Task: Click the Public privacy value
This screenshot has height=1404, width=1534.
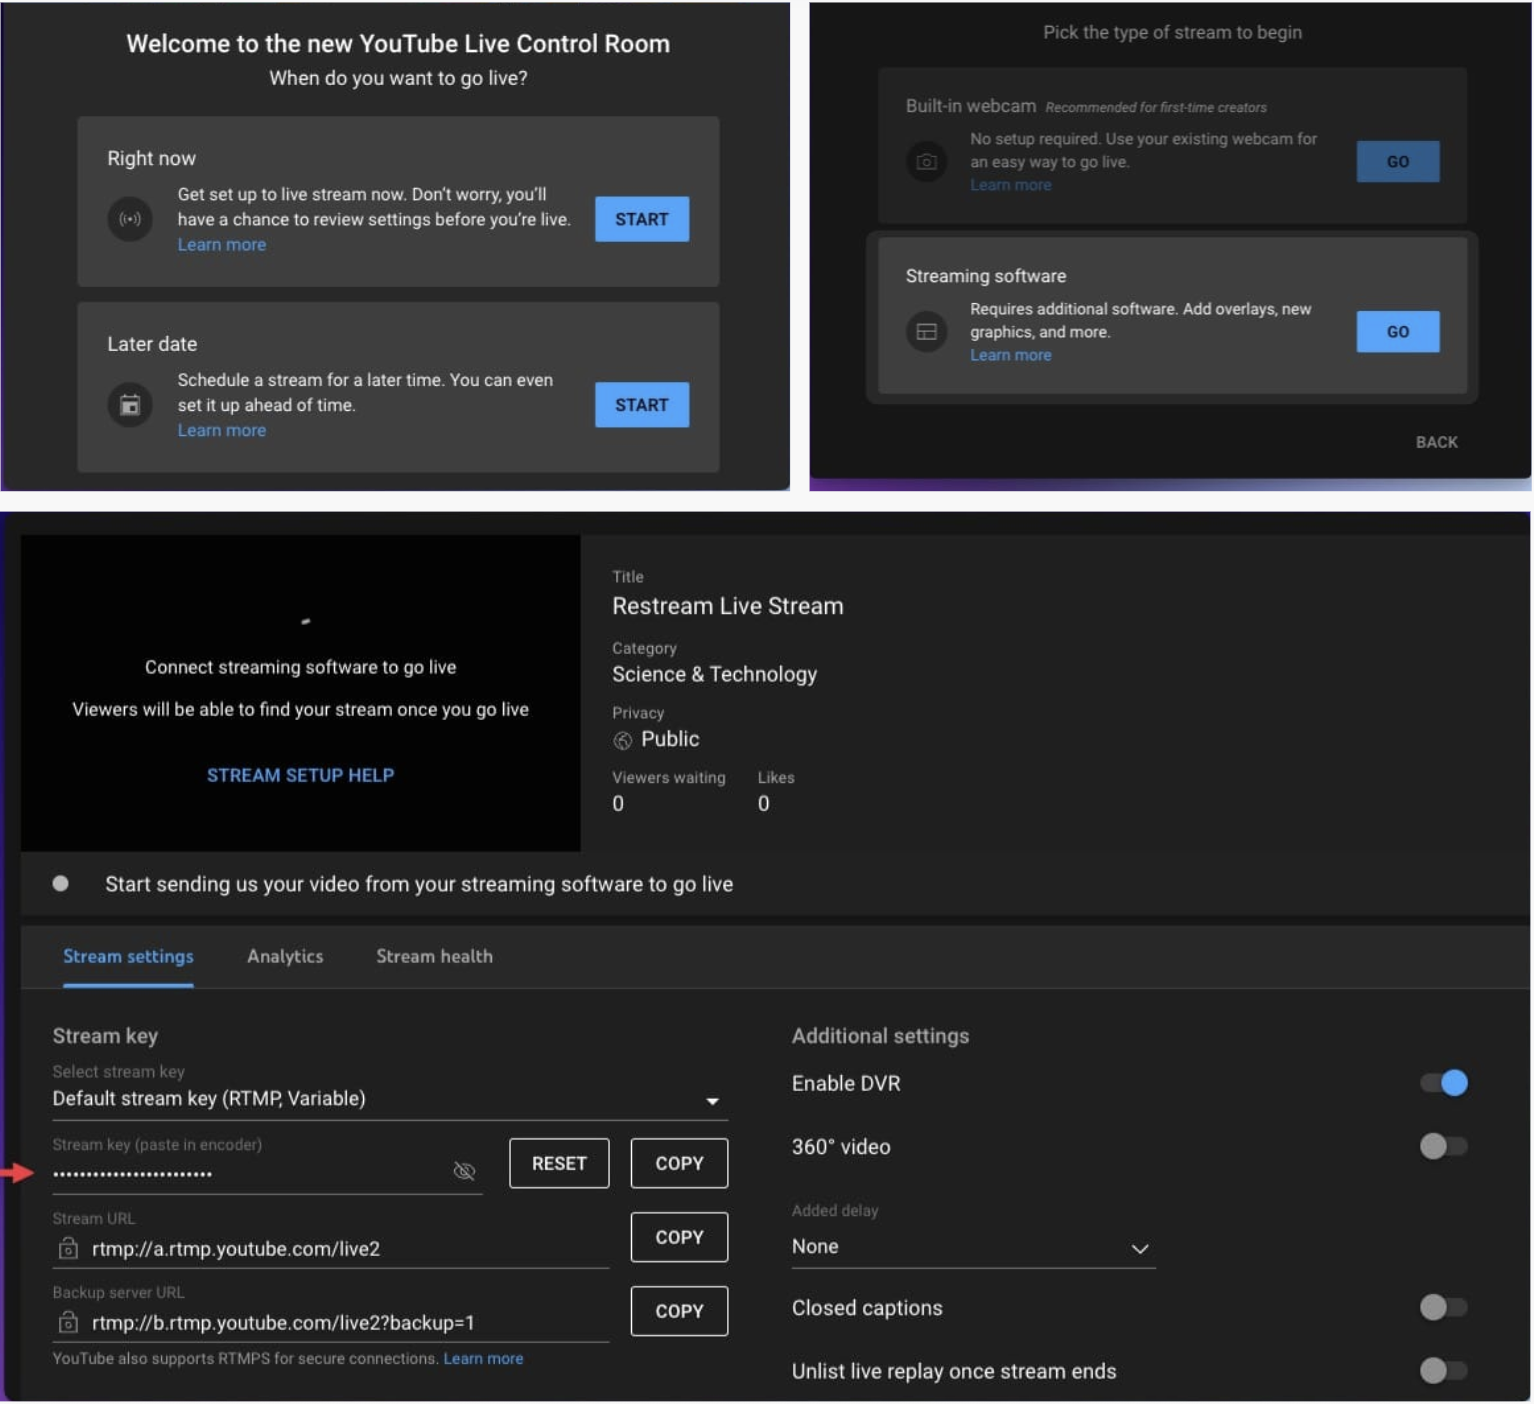Action: (670, 739)
